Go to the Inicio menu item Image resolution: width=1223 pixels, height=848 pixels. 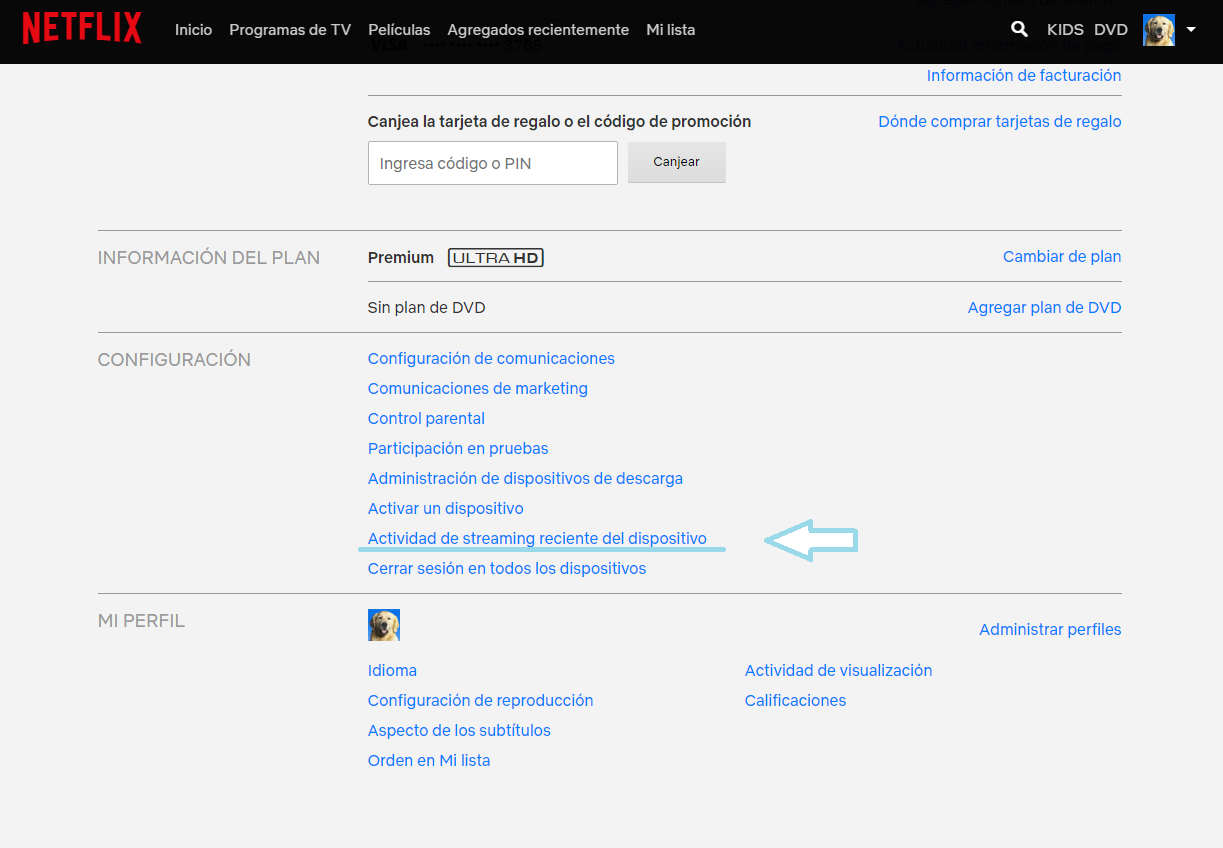point(193,30)
